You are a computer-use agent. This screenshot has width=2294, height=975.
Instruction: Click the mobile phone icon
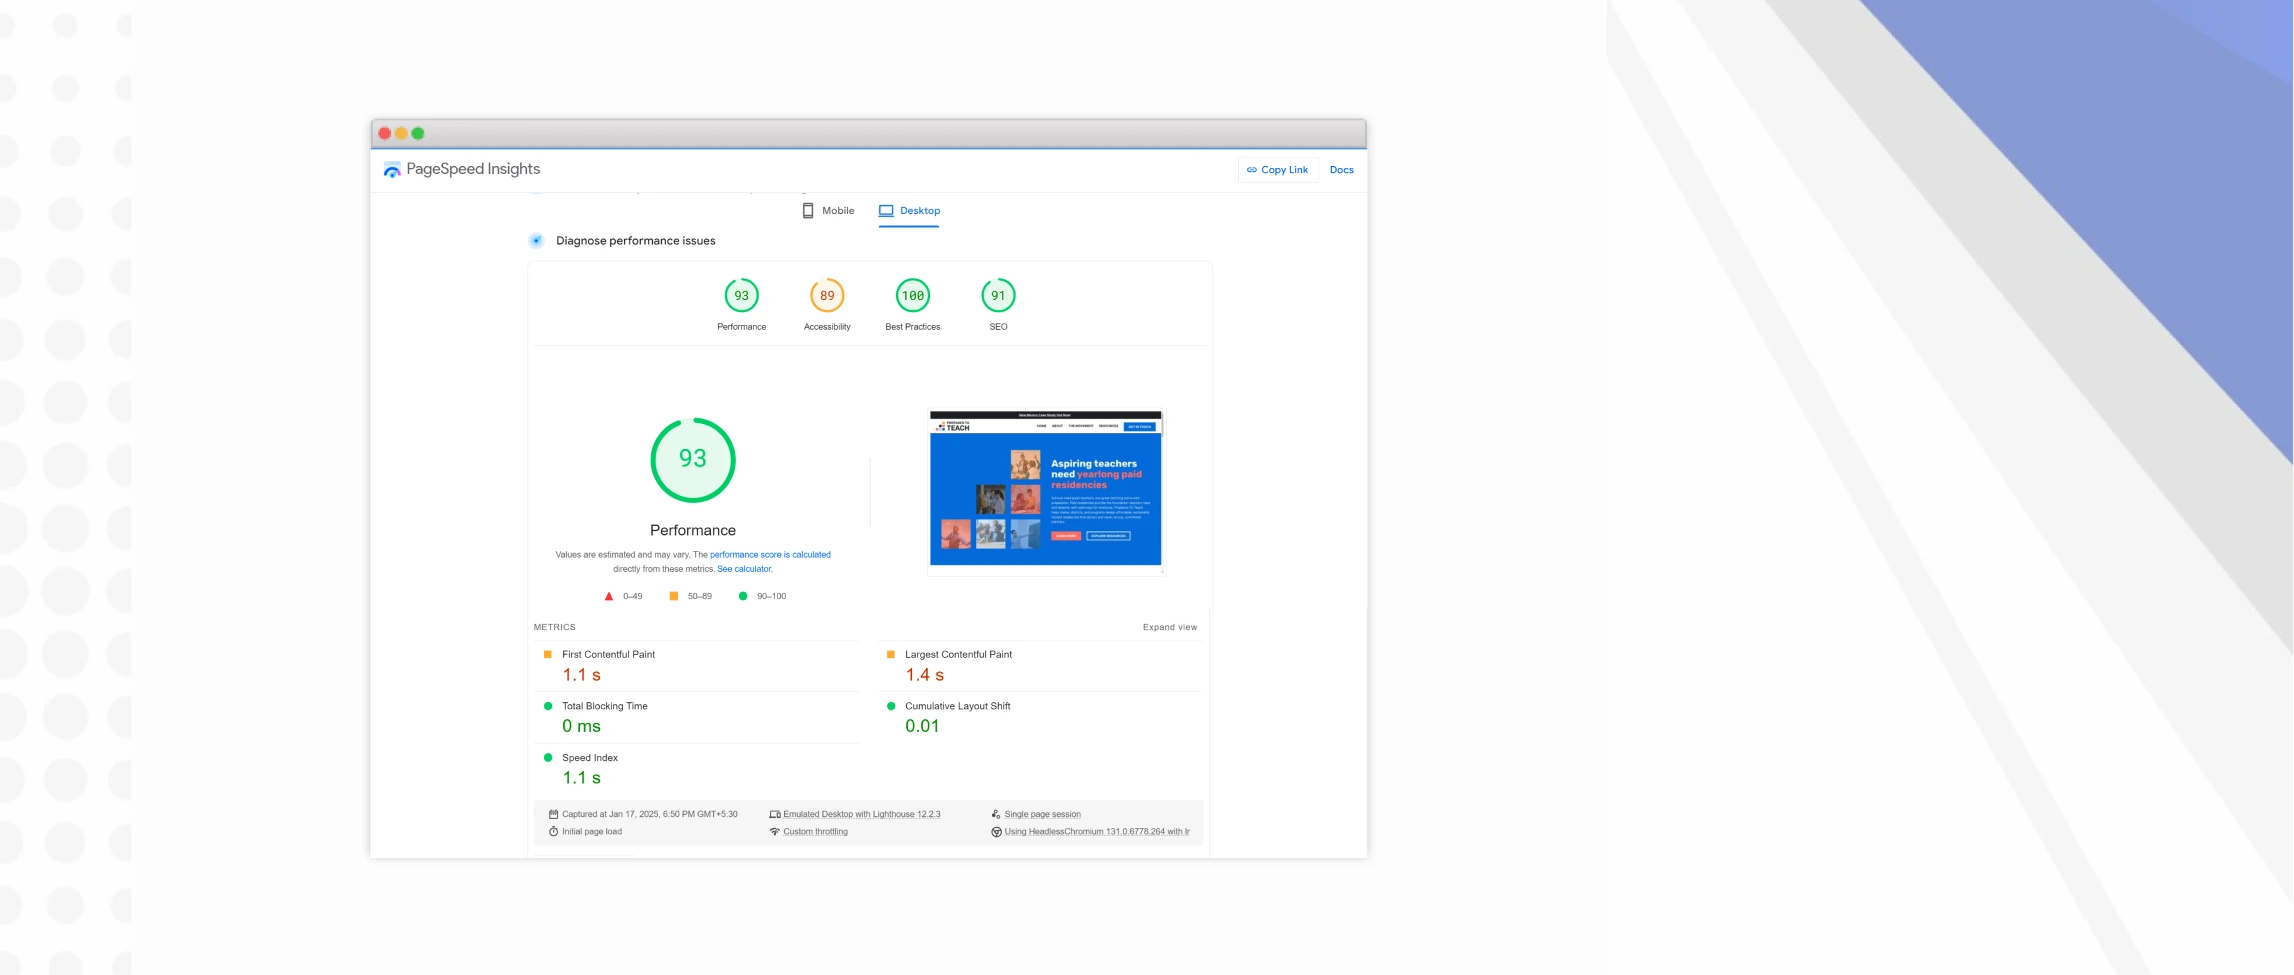[808, 211]
